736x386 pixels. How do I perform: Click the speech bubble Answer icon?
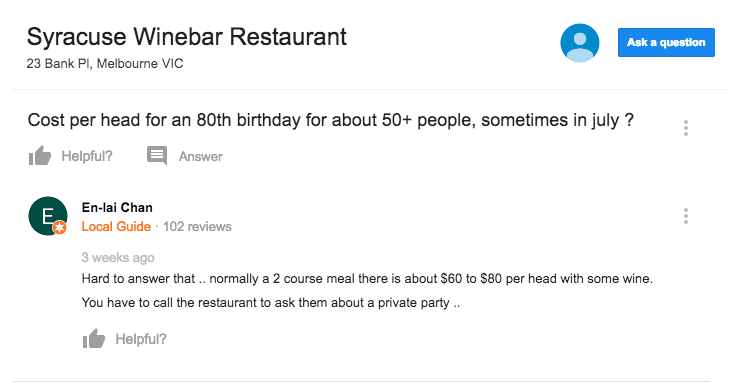pyautogui.click(x=157, y=156)
